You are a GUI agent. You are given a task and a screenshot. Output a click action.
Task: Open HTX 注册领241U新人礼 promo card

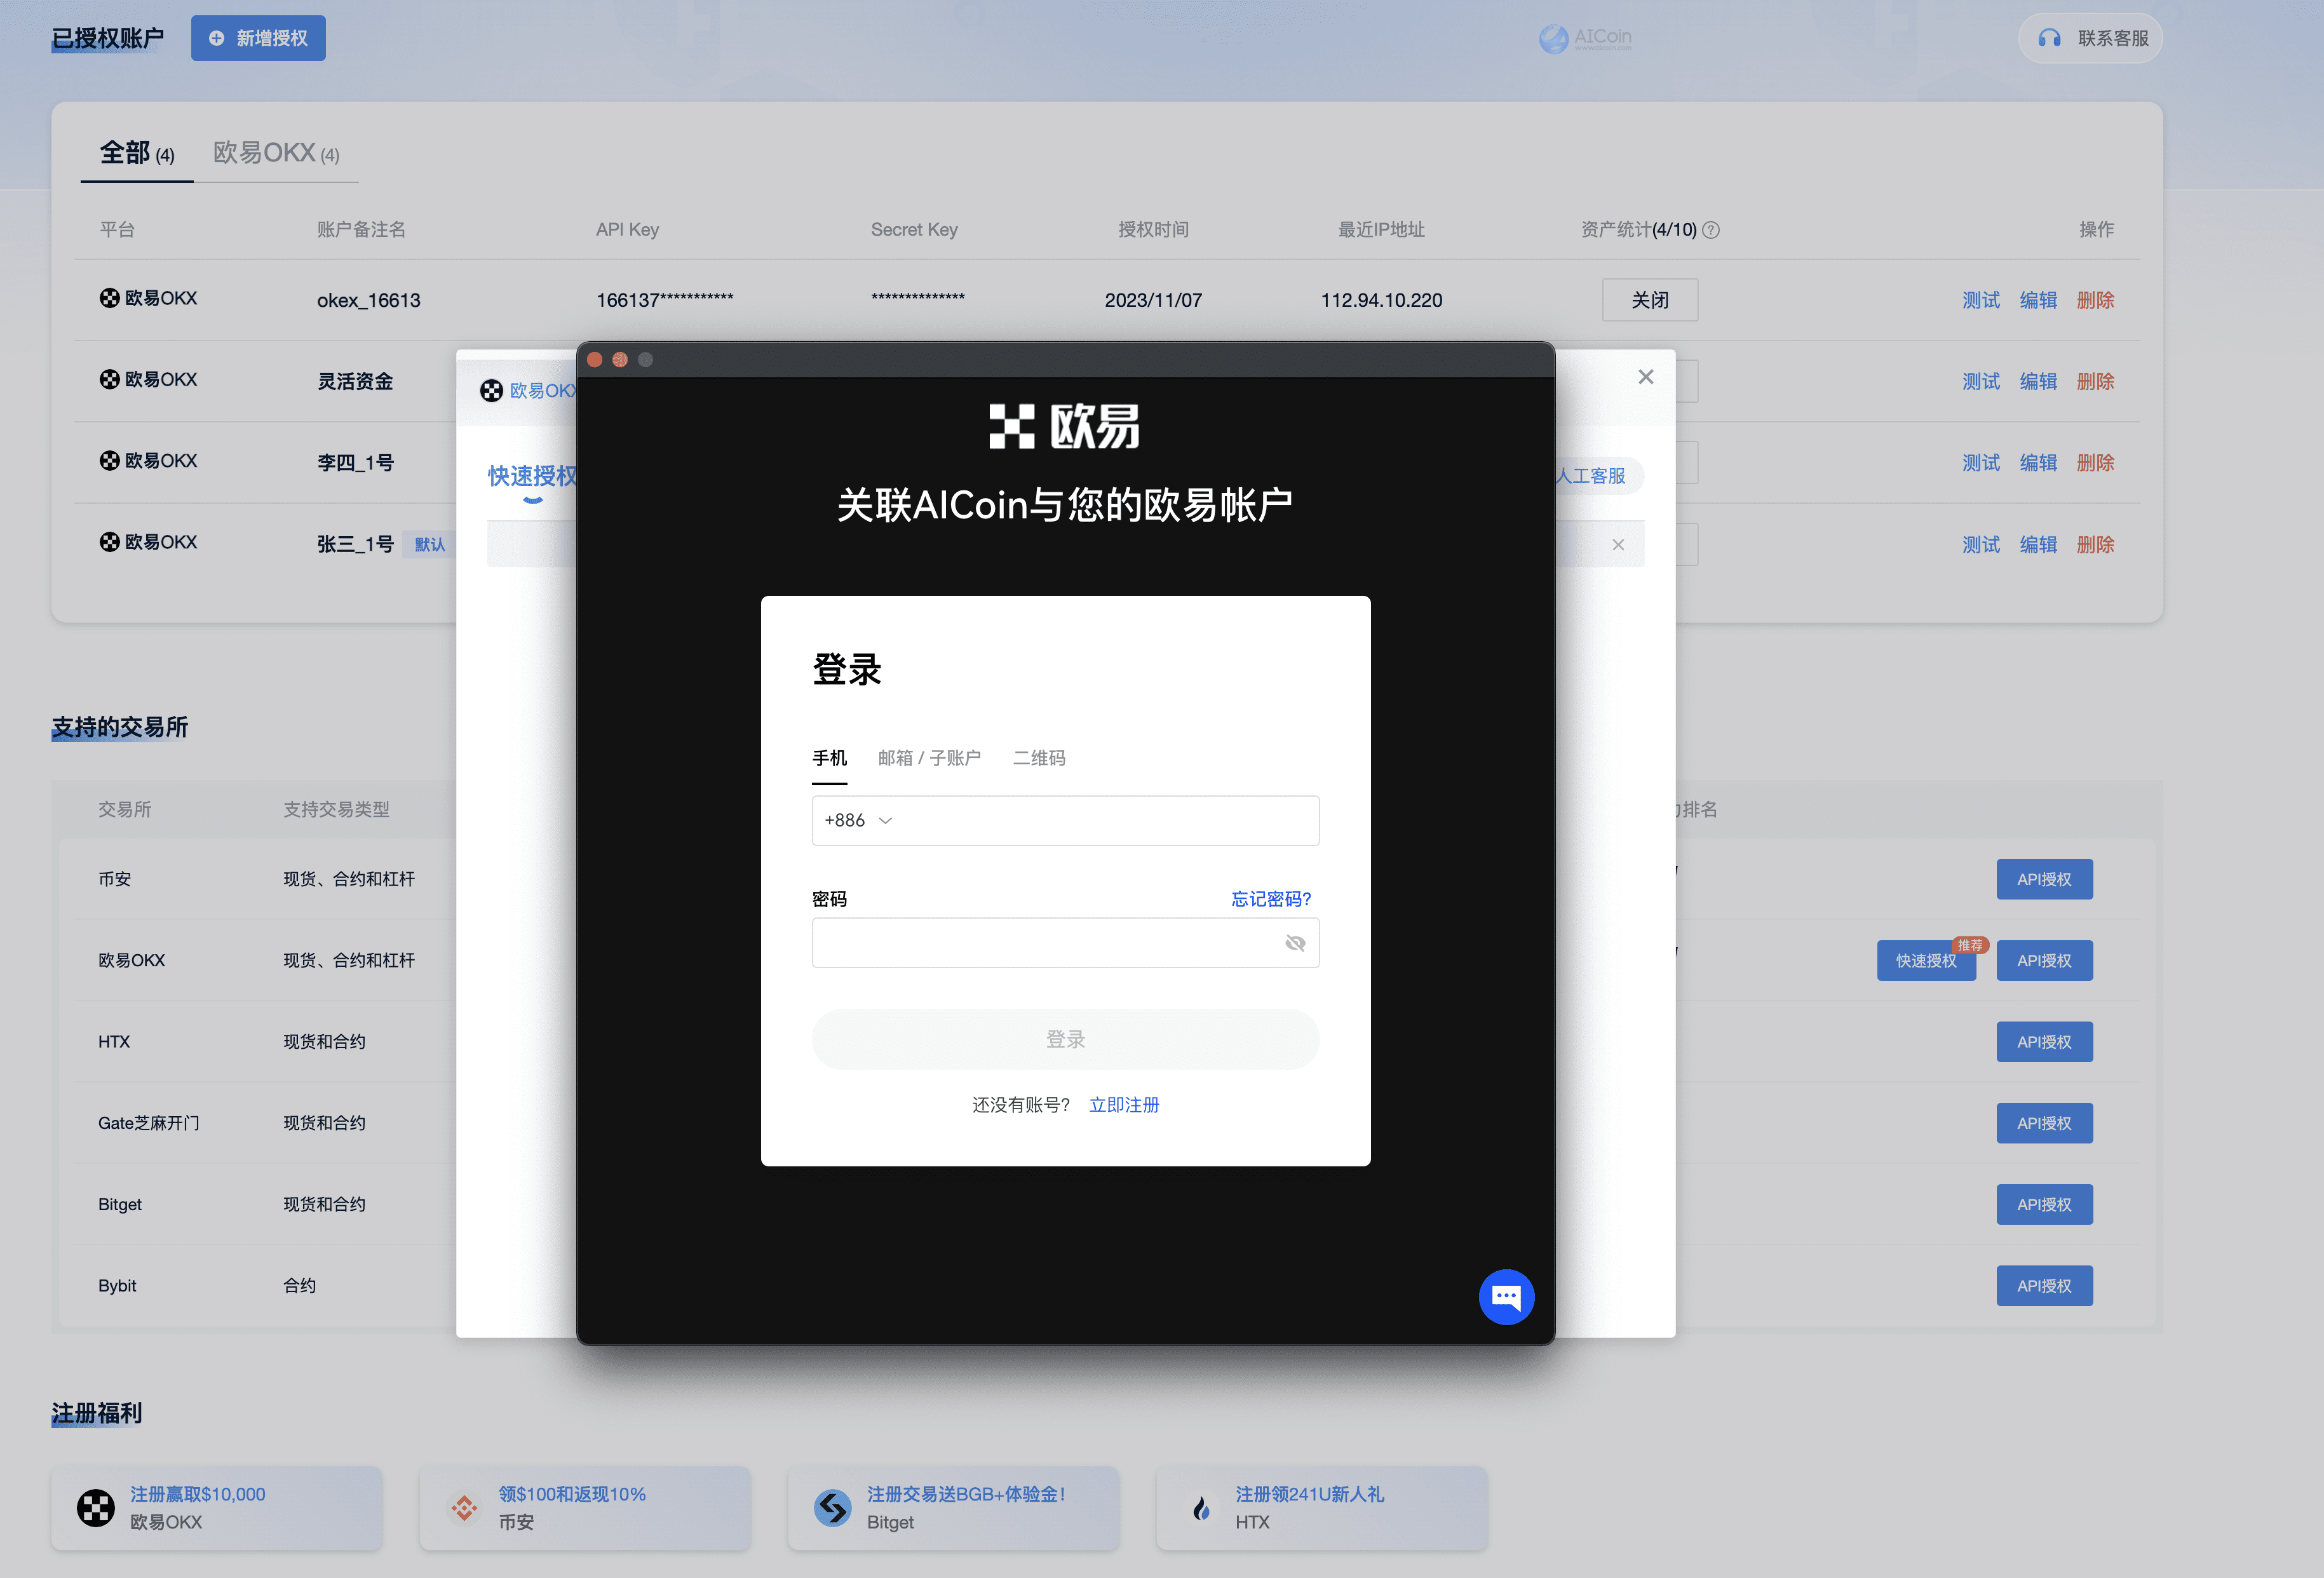1322,1508
